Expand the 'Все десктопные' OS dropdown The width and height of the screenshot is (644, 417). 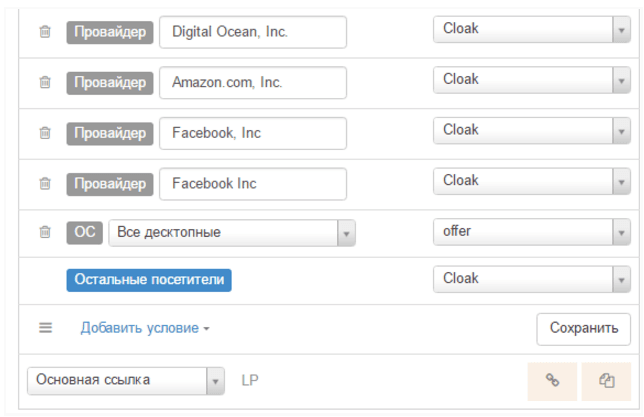tap(232, 233)
